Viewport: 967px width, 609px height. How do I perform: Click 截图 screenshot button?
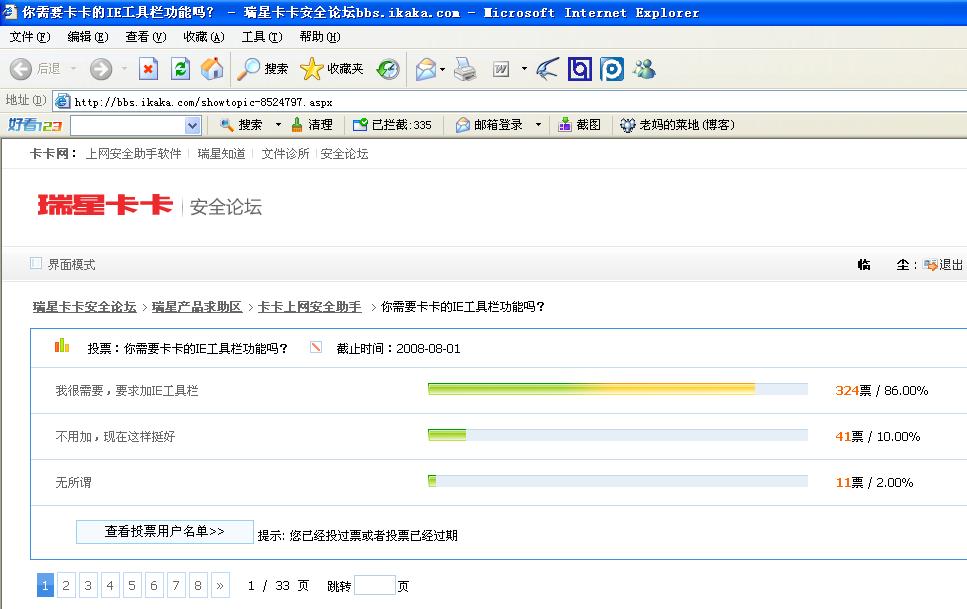click(x=579, y=125)
